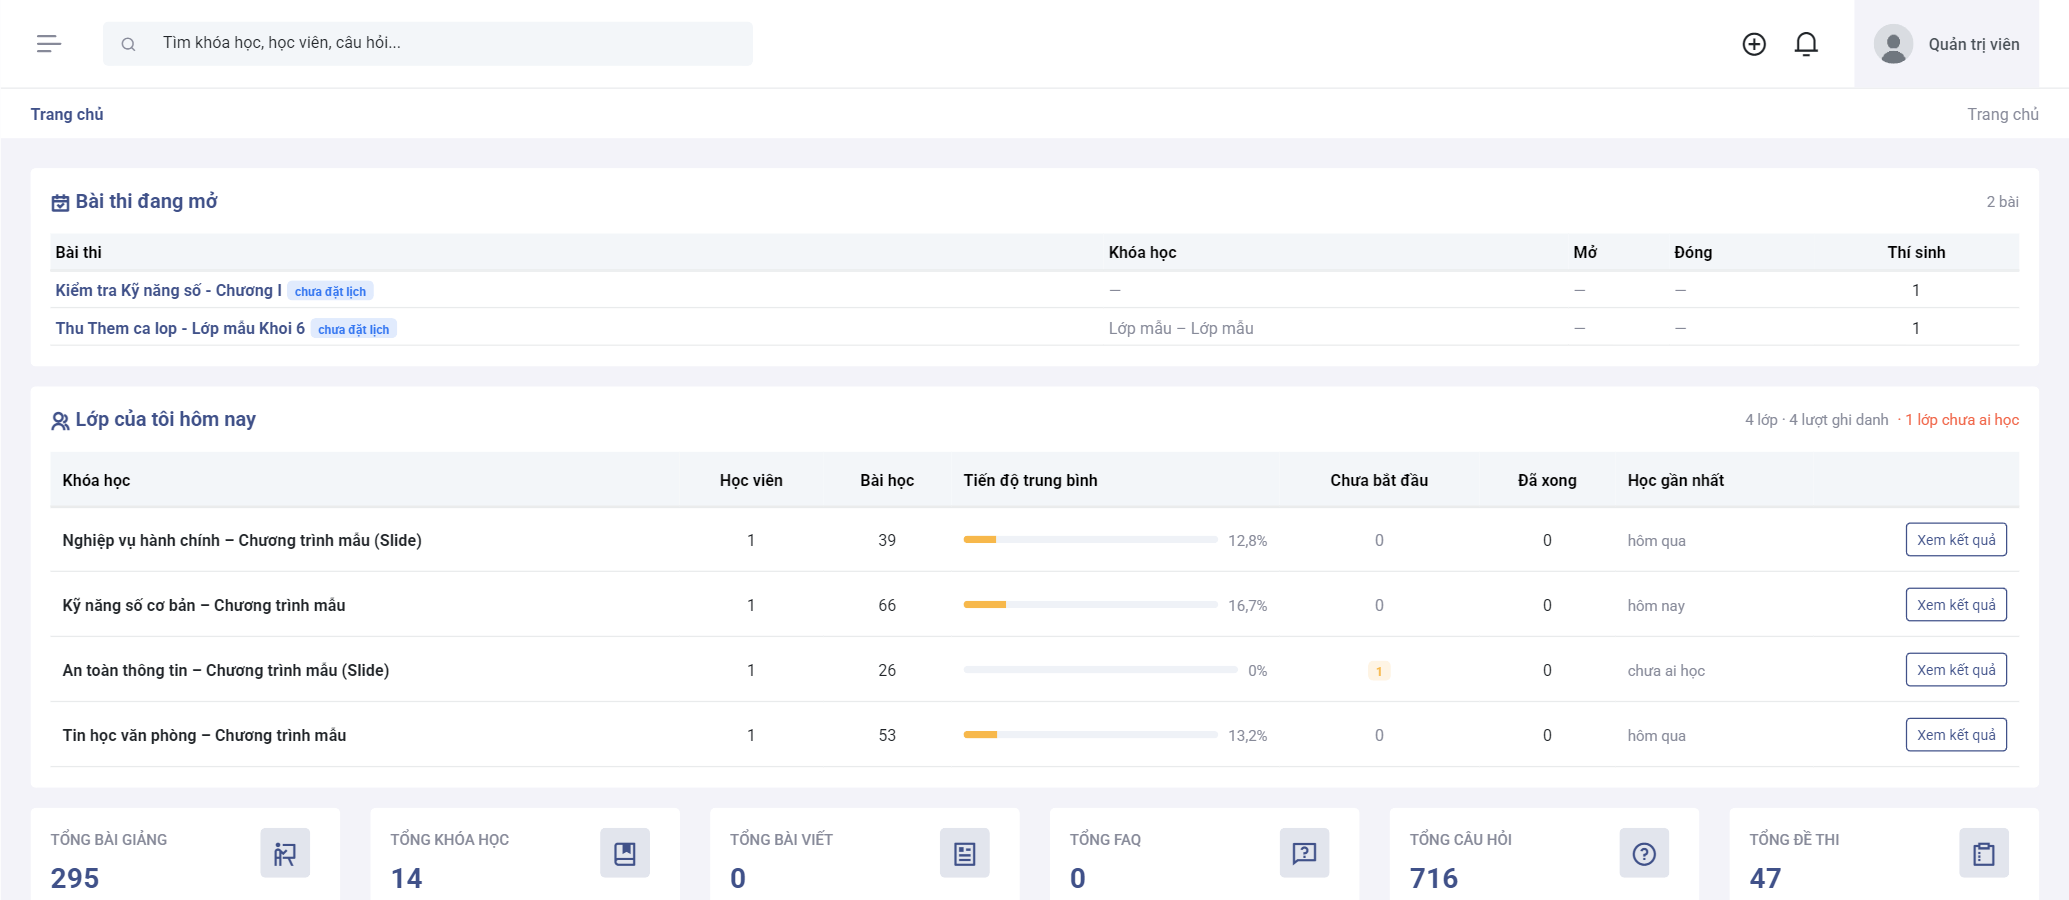Click the people icon beside Lớp của tôi hôm nay
Viewport: 2069px width, 900px height.
click(x=60, y=421)
